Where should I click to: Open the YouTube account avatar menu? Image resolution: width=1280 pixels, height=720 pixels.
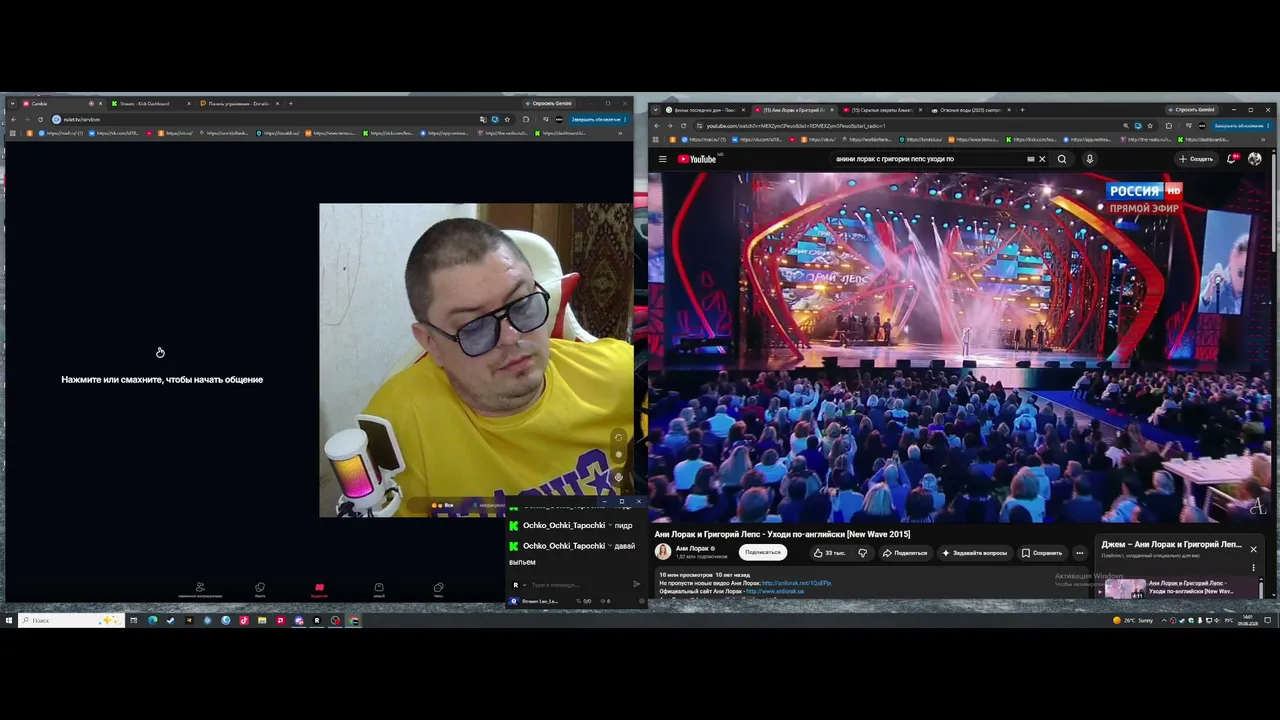1255,159
